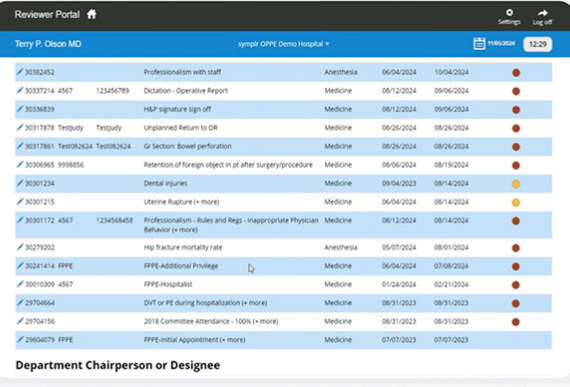Click 9998856 in row 30306965

(71, 165)
